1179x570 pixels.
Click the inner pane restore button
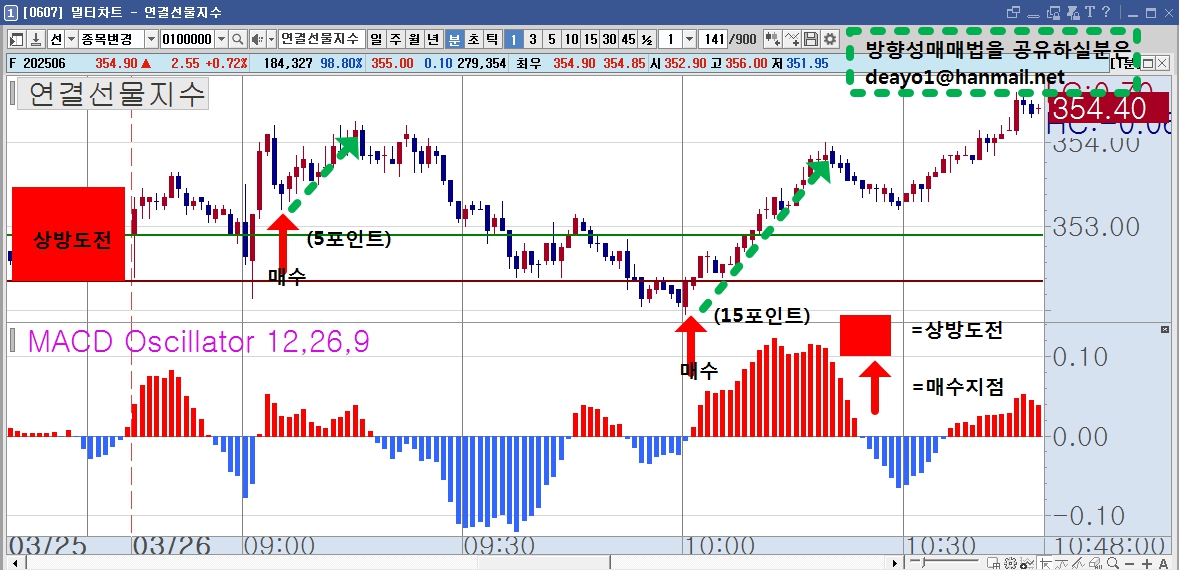coord(1147,63)
